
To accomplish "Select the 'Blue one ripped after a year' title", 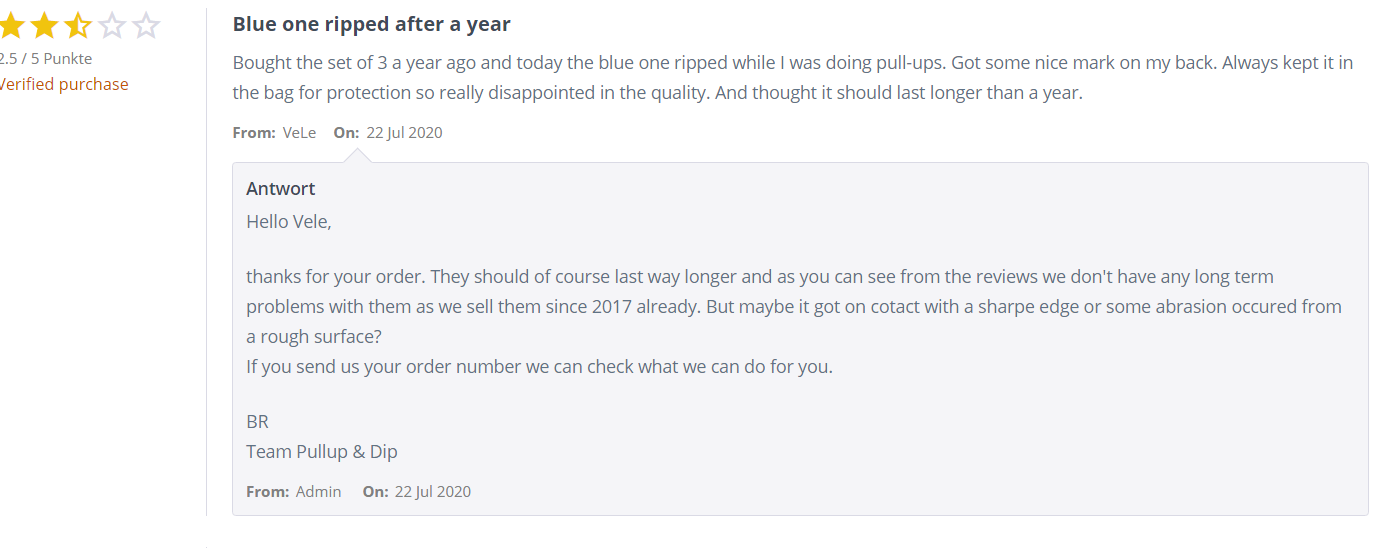I will pyautogui.click(x=372, y=24).
